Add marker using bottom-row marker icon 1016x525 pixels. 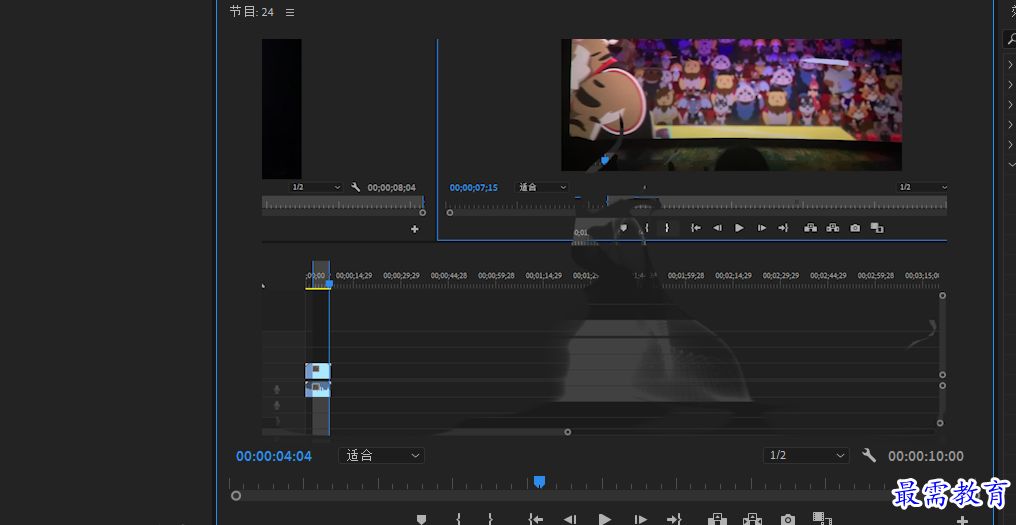(421, 519)
